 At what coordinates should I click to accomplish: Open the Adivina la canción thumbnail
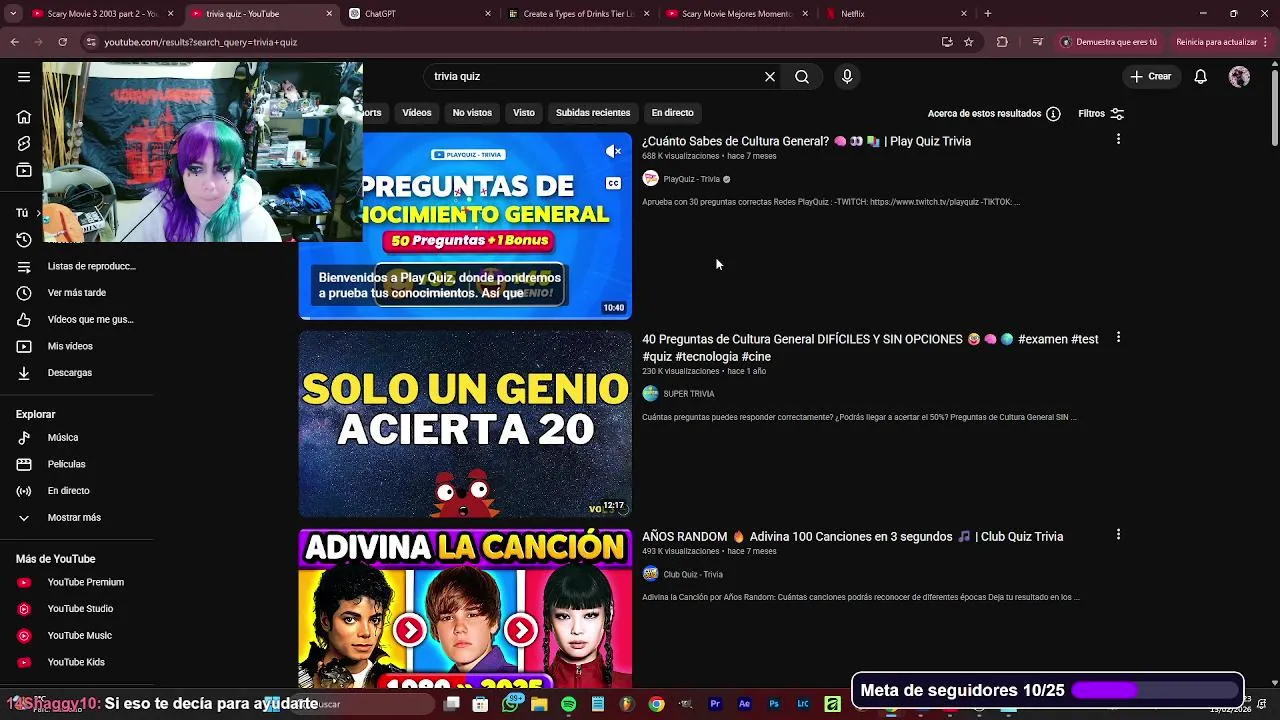point(465,608)
